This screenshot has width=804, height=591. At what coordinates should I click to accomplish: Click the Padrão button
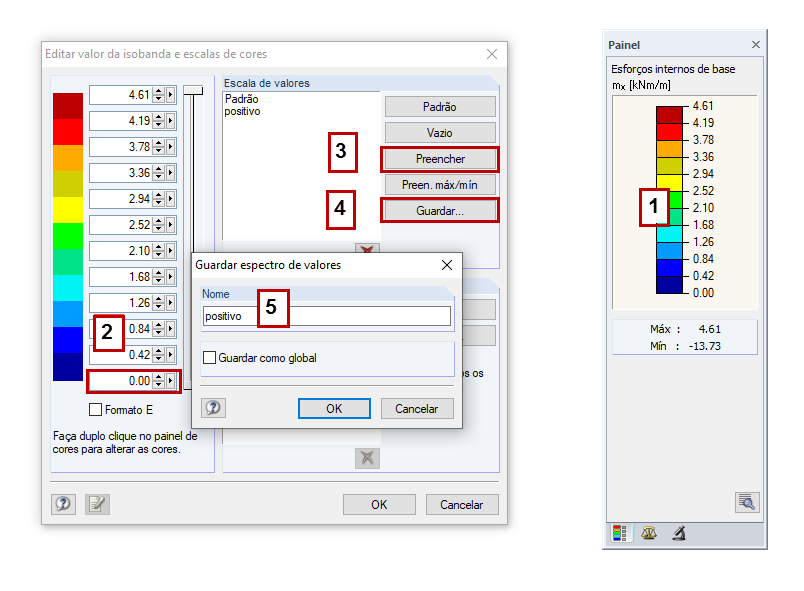[x=440, y=107]
